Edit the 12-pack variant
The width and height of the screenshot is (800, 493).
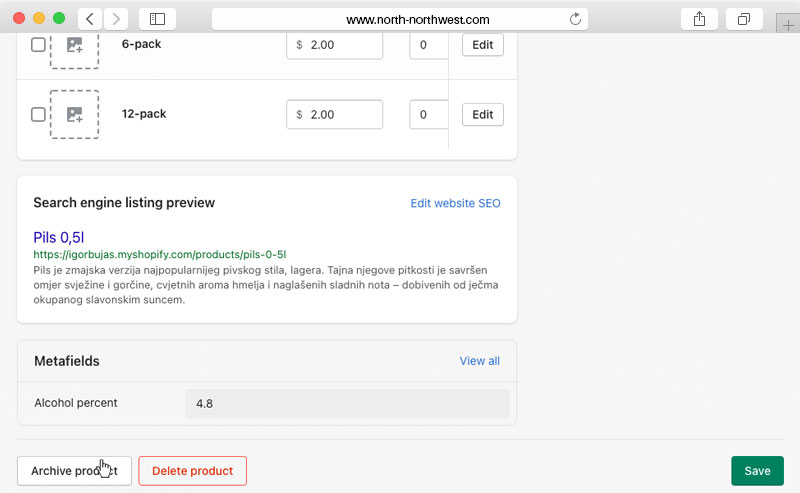(x=482, y=114)
